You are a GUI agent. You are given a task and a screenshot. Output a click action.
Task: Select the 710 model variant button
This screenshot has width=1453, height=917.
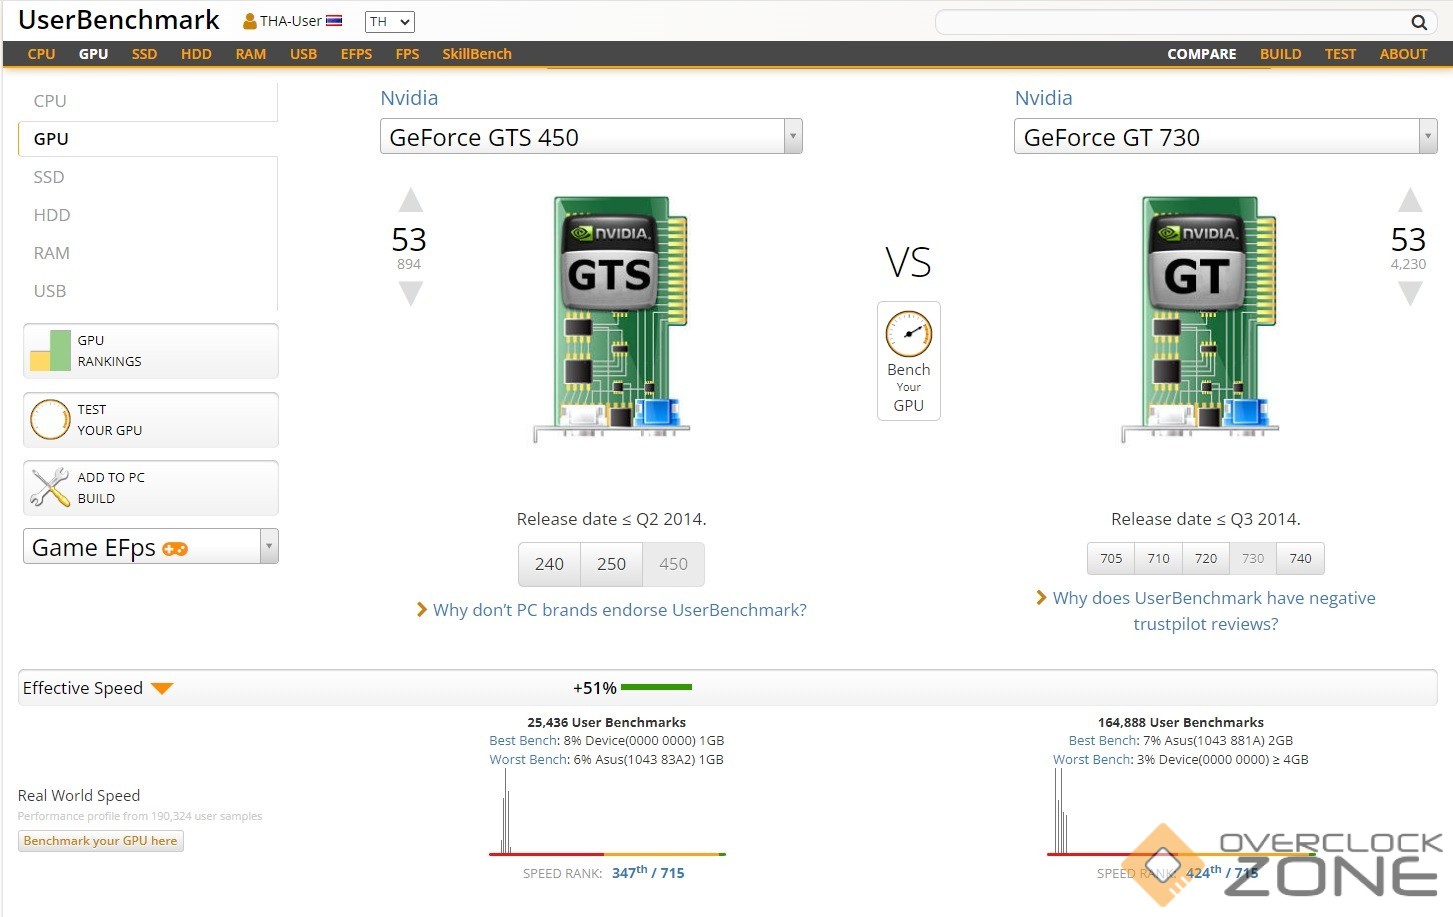pyautogui.click(x=1158, y=558)
